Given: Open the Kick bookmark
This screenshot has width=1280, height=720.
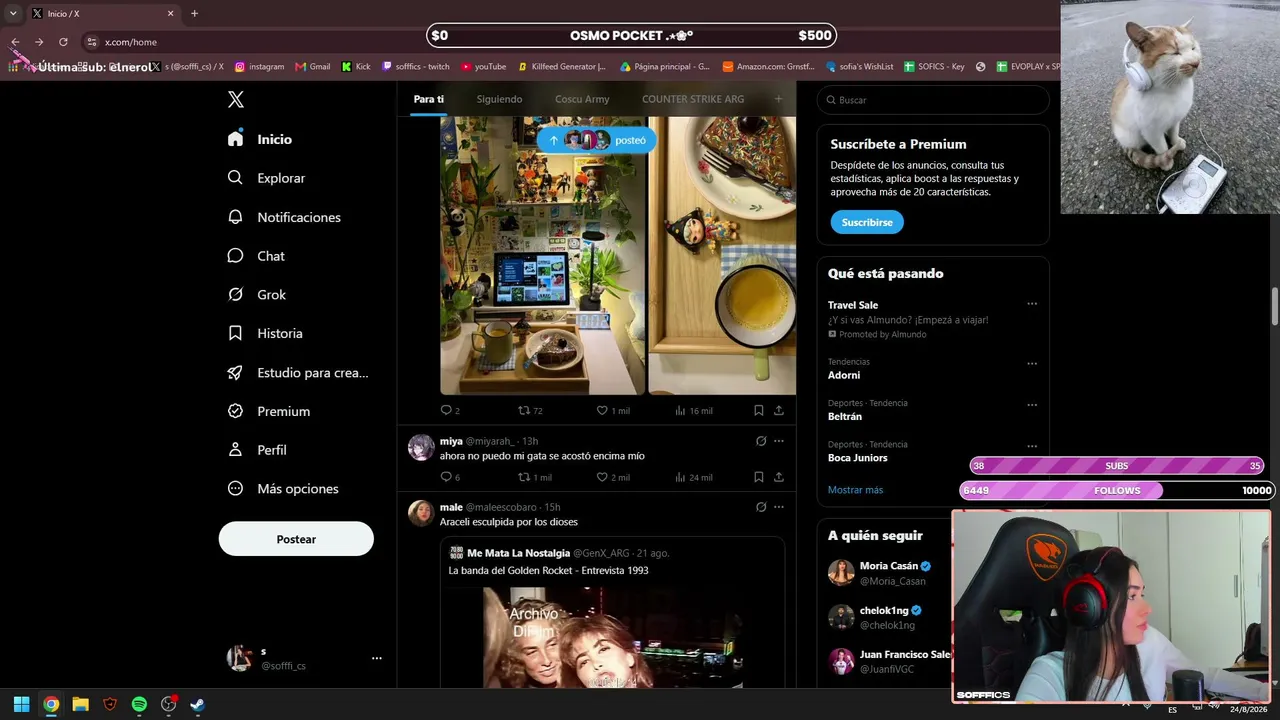Looking at the screenshot, I should 356,67.
